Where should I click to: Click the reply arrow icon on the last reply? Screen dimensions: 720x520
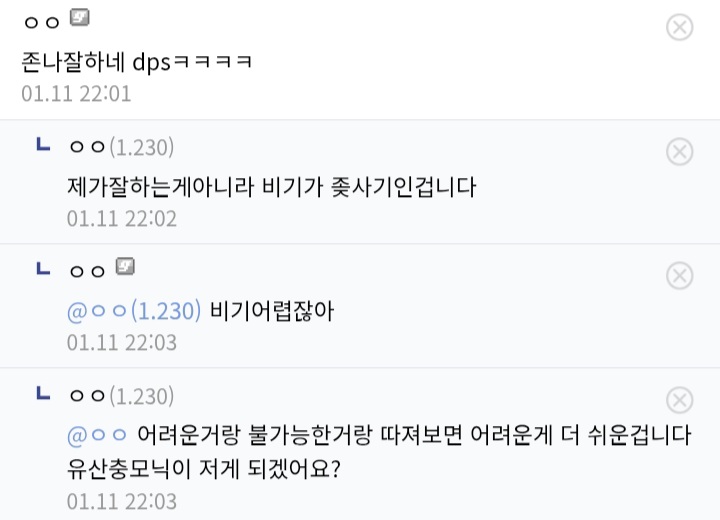pos(43,394)
